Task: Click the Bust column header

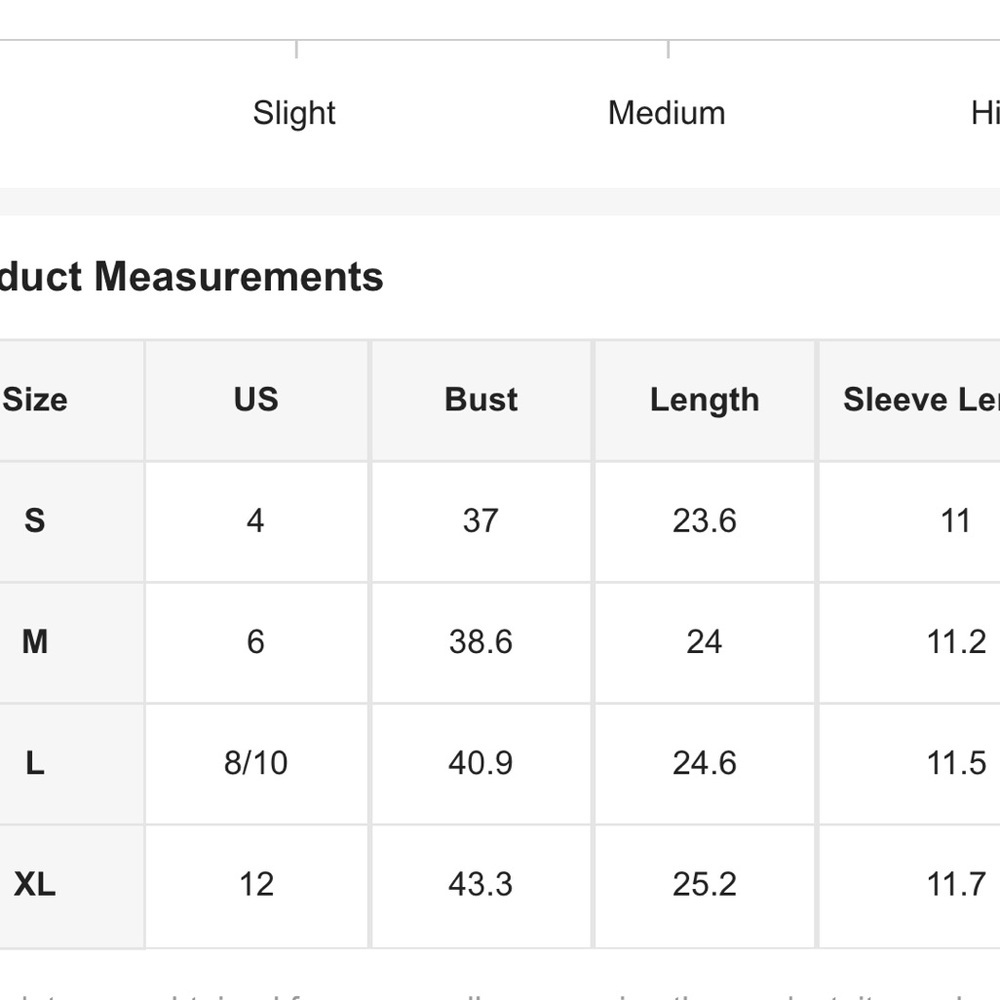Action: pos(481,400)
